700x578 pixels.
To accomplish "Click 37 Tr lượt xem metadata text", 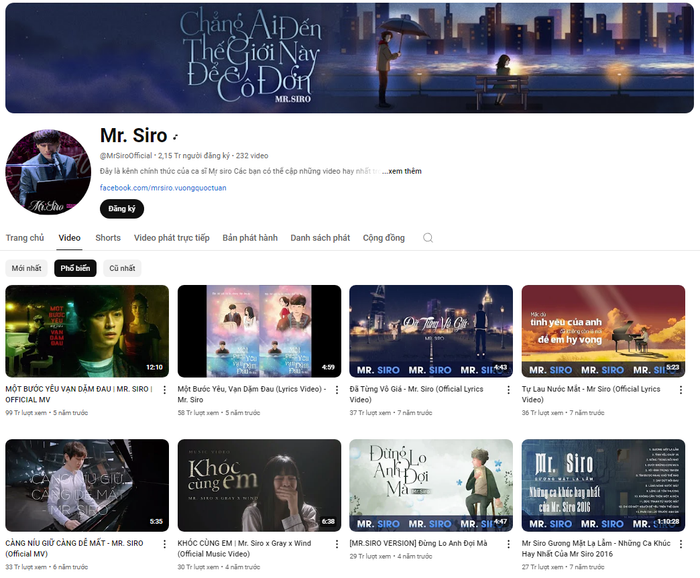I will pos(391,413).
